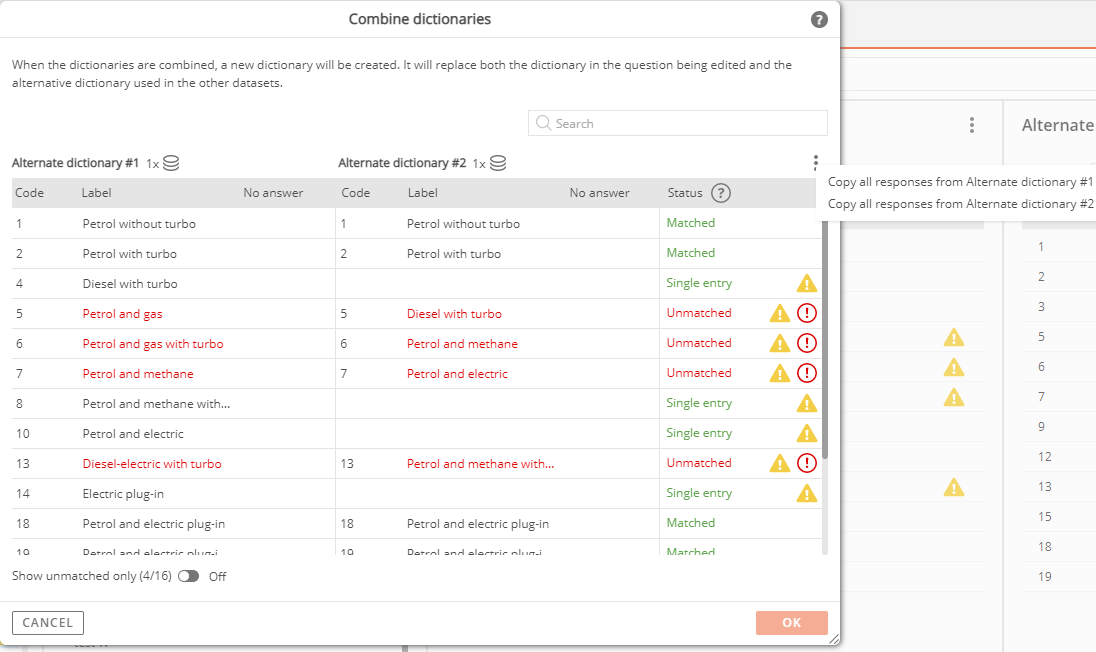Click 'Matched' status of row 18

691,523
